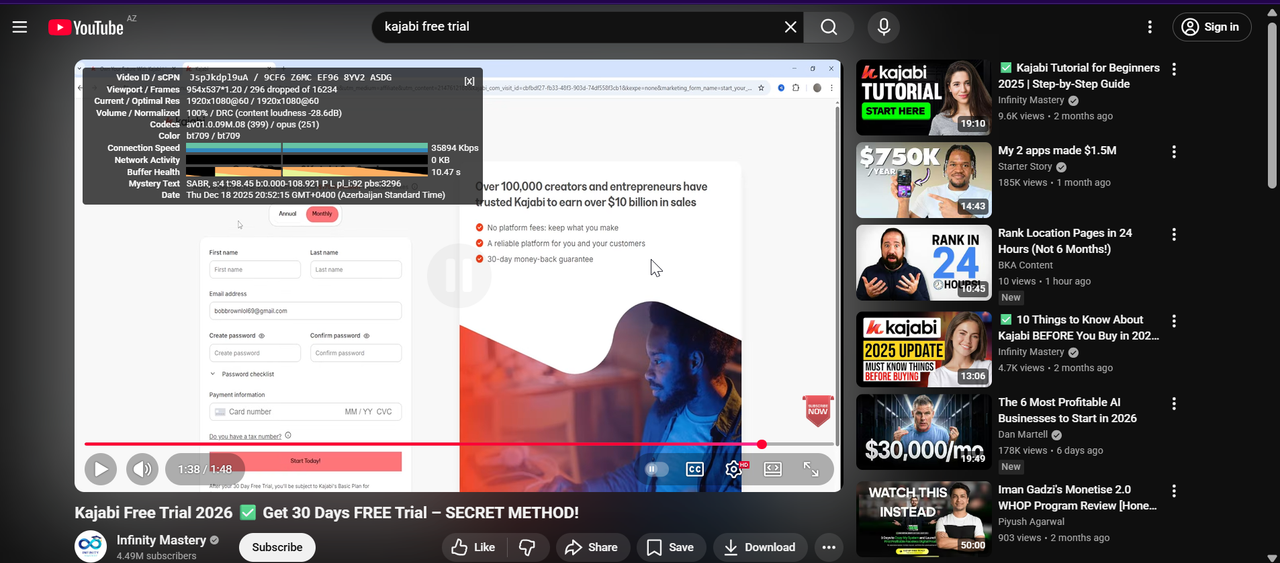The image size is (1280, 563).
Task: Open Iman Gadzi's Monetise 2.0 thumbnail
Action: 924,519
